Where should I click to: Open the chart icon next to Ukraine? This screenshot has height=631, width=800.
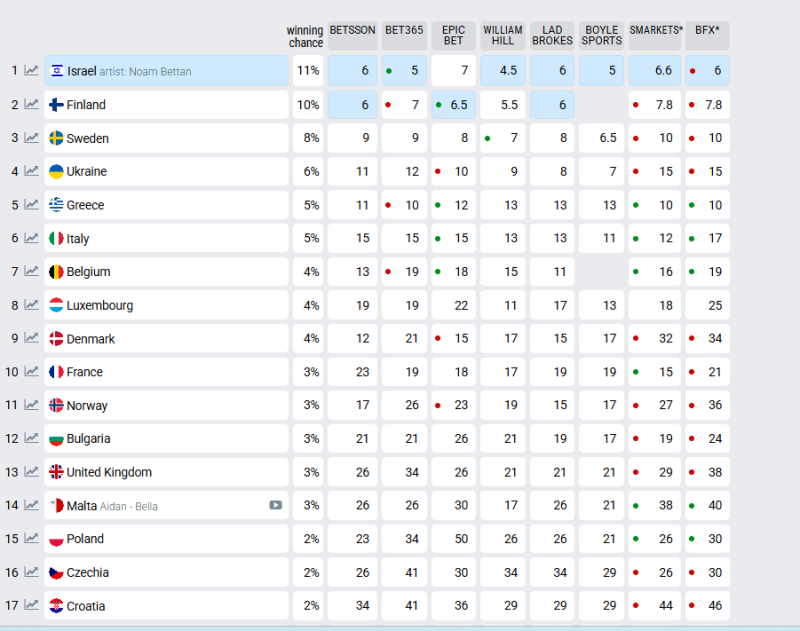click(32, 172)
